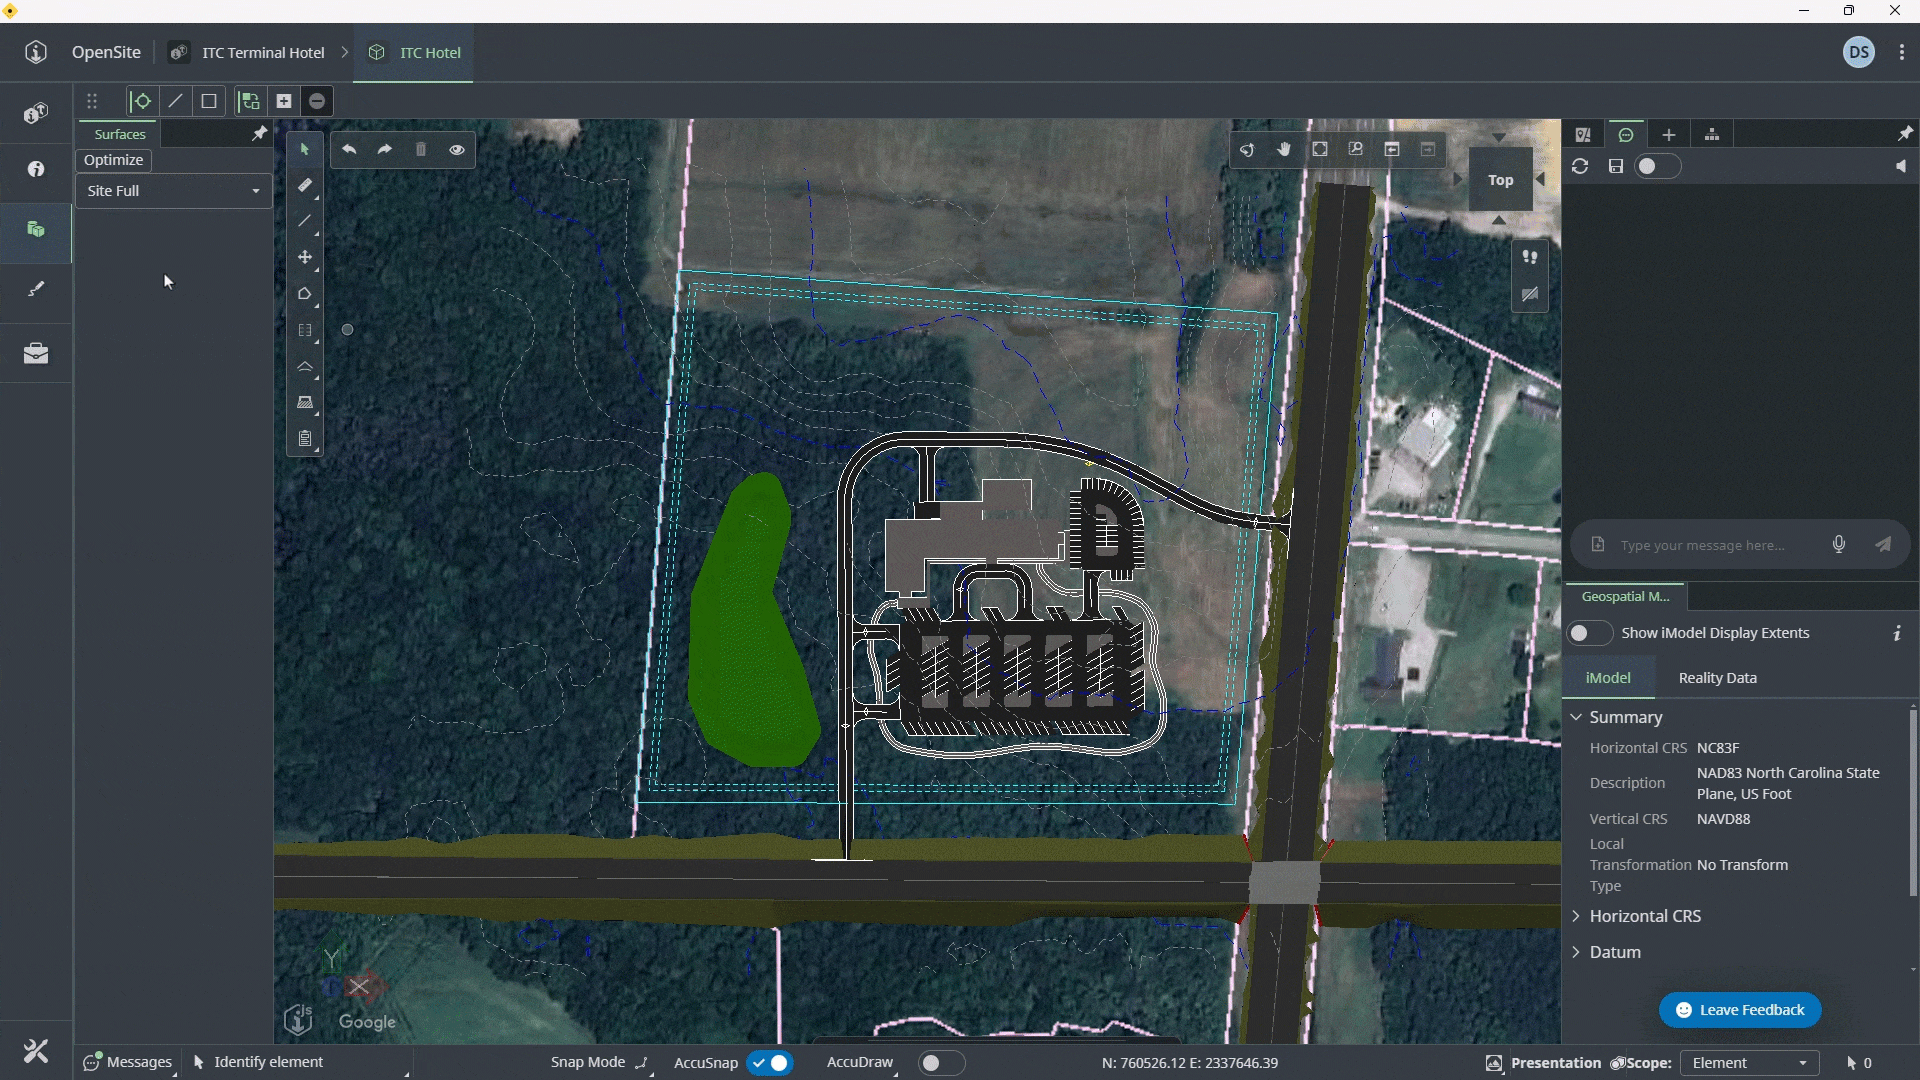
Task: Click the Scope Element dropdown
Action: click(1747, 1063)
